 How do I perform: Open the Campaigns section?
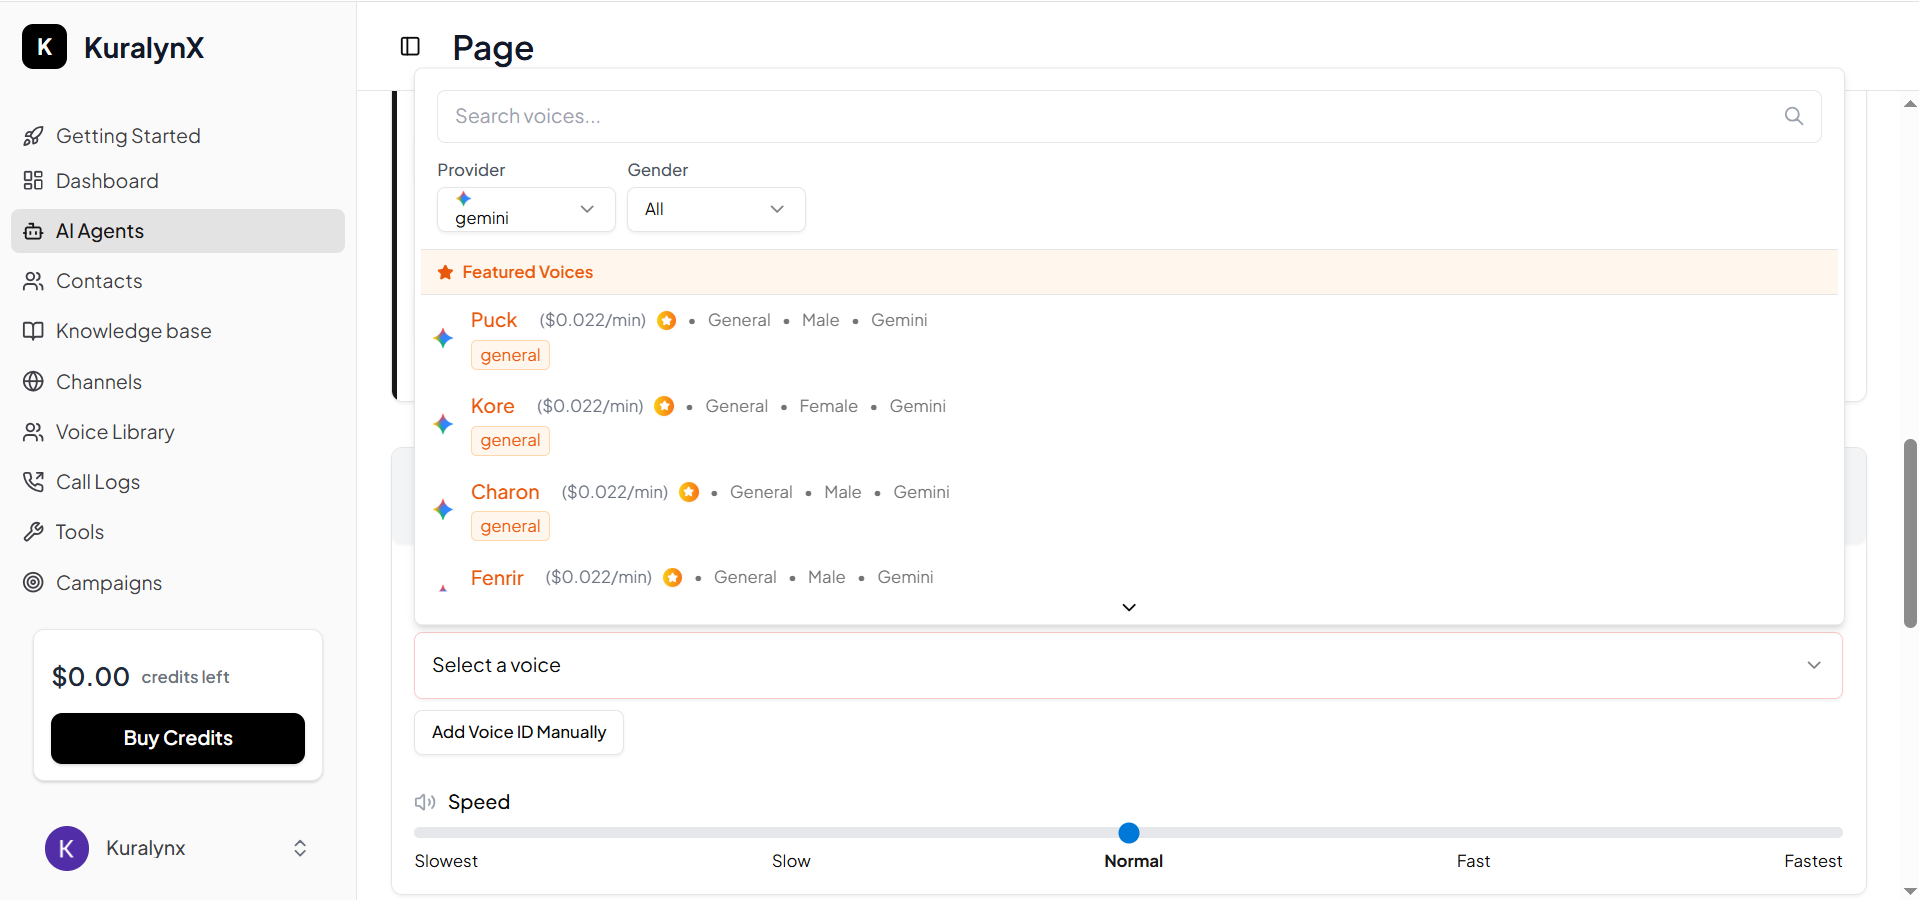click(x=108, y=583)
